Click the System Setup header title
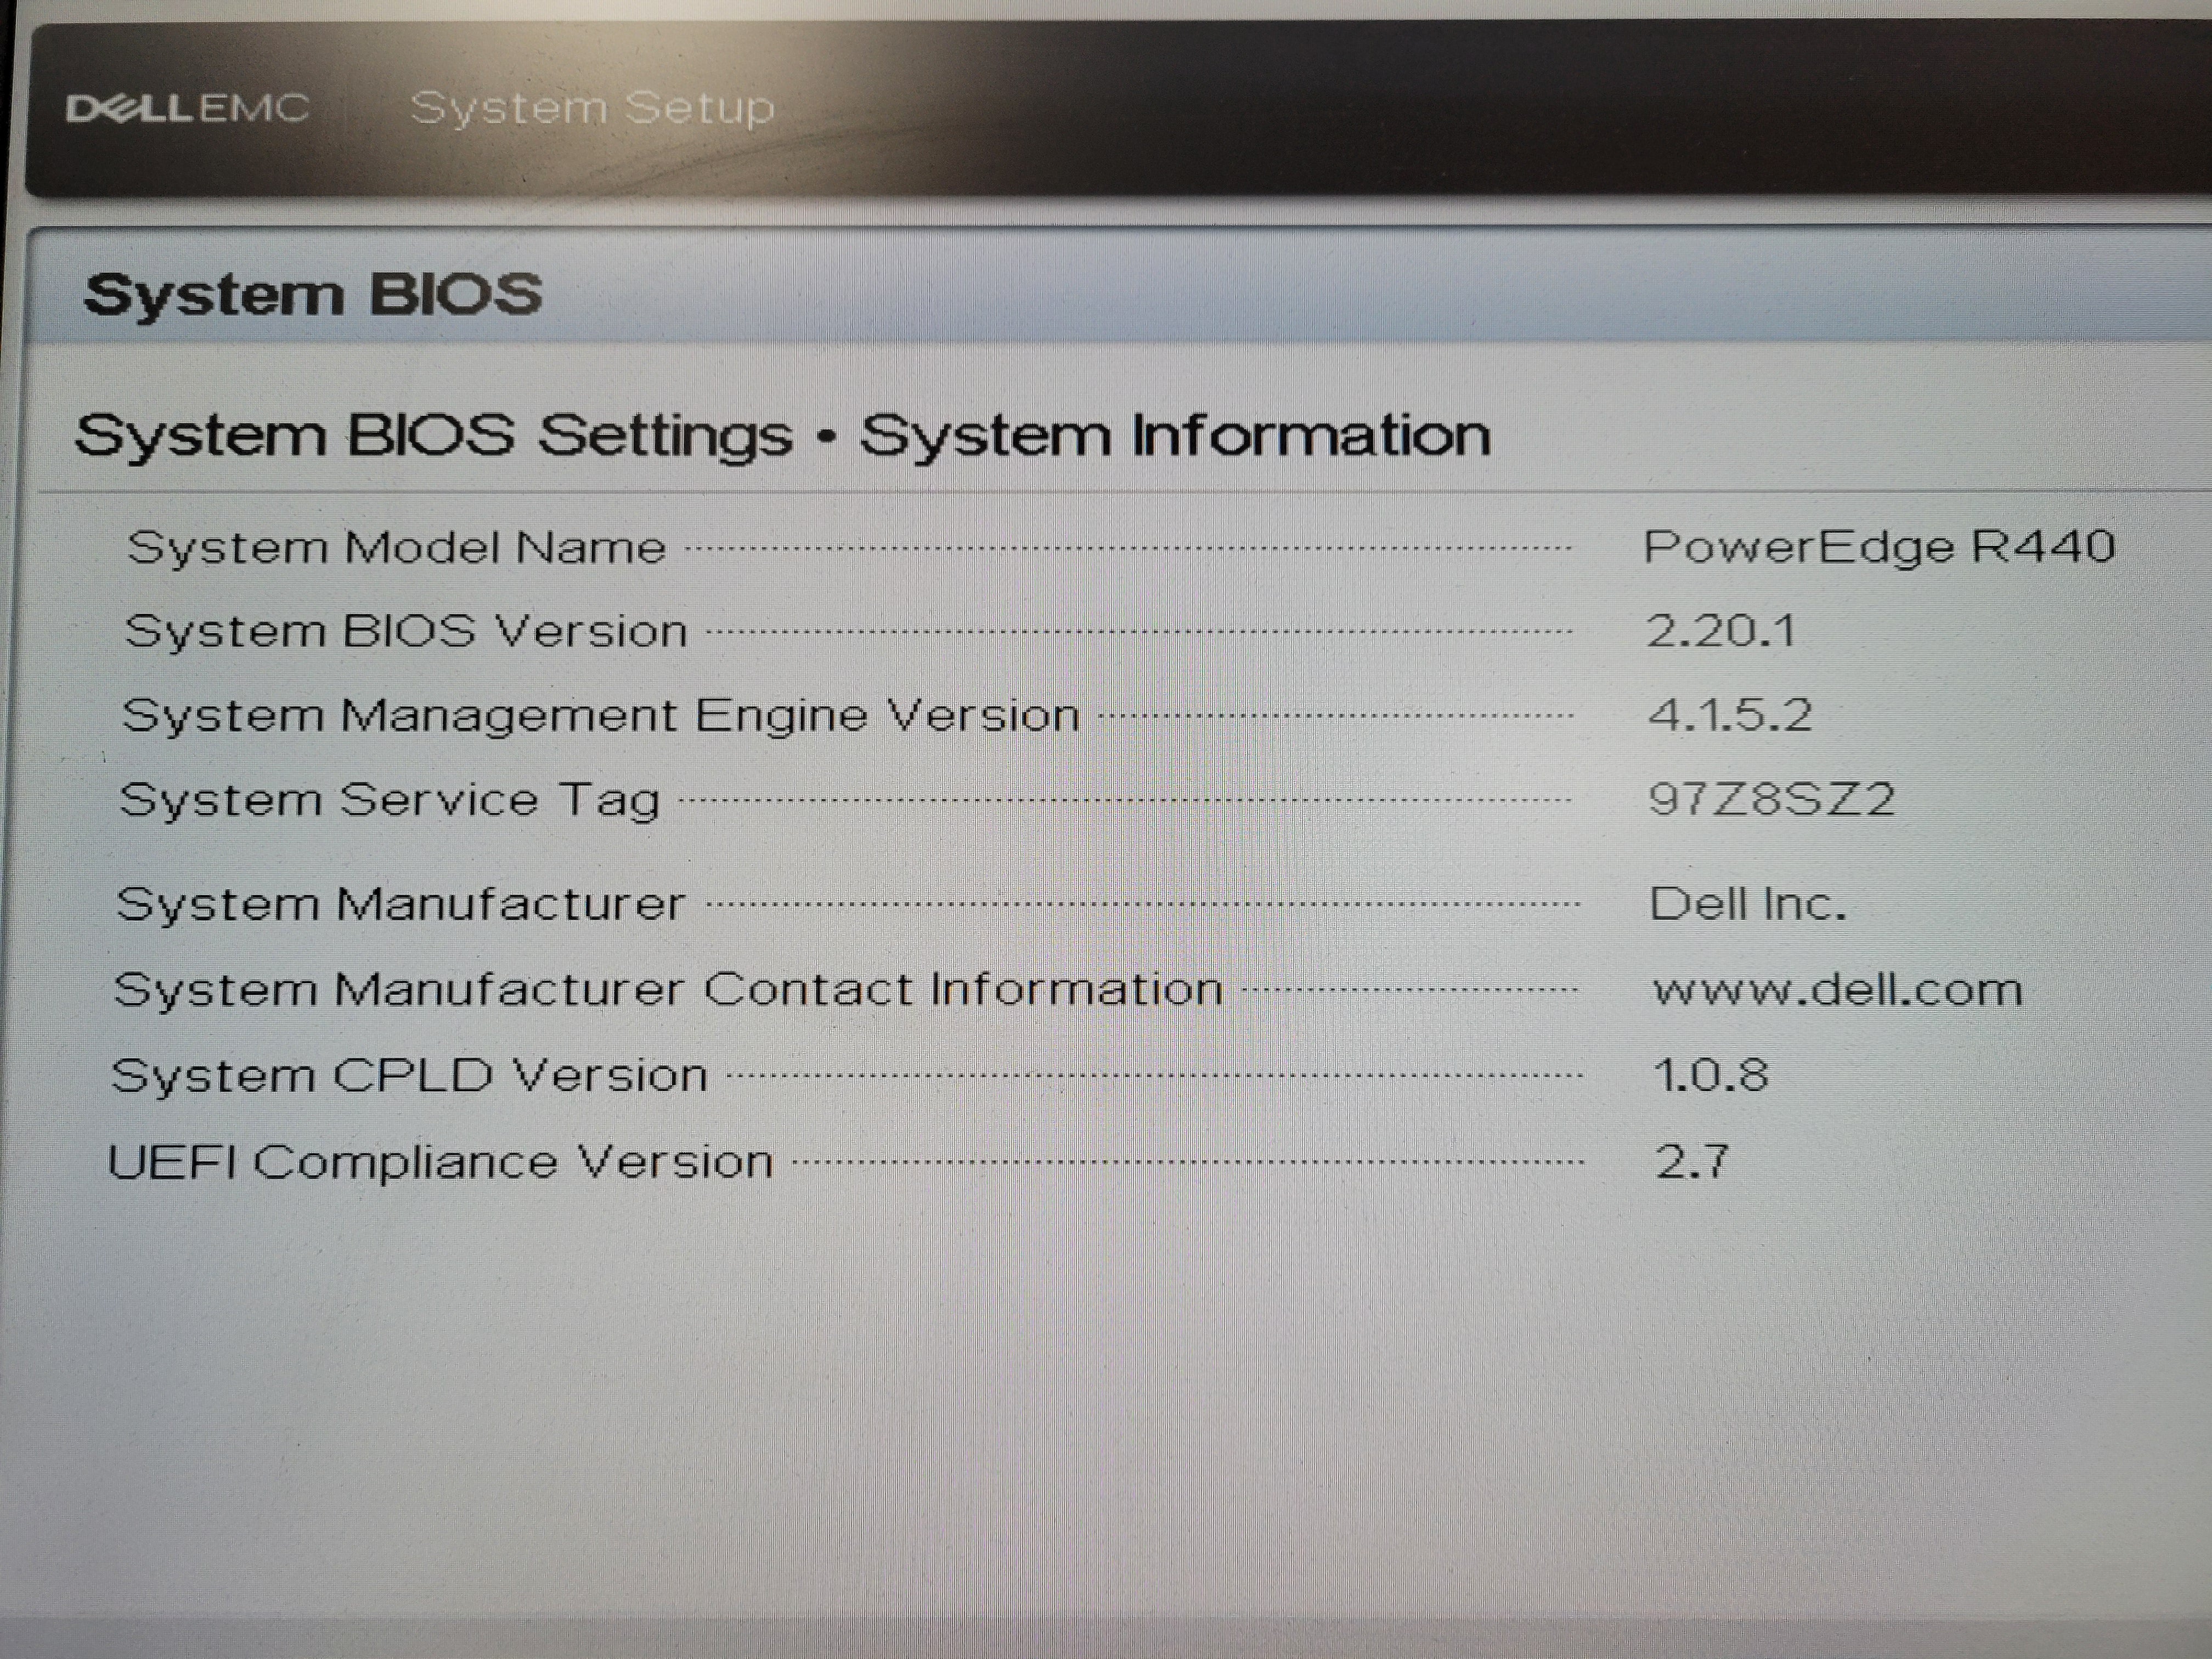The image size is (2212, 1659). 592,108
